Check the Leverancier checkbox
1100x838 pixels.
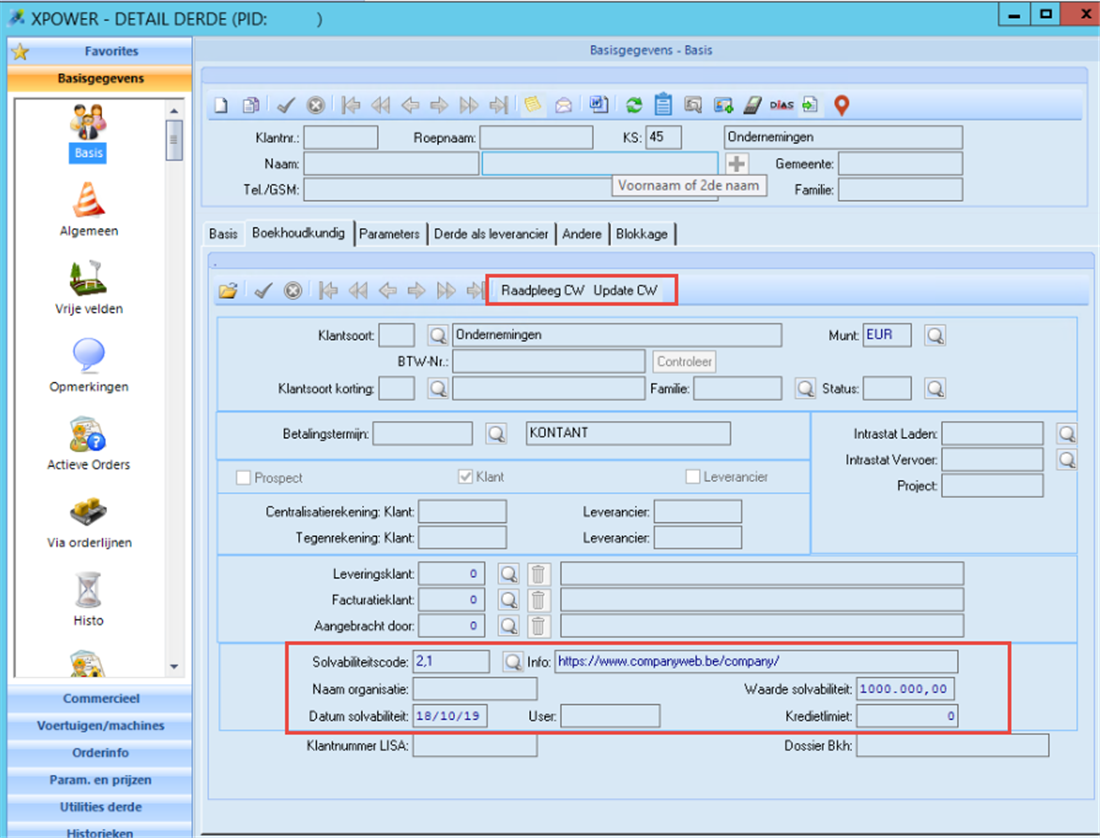[x=693, y=478]
